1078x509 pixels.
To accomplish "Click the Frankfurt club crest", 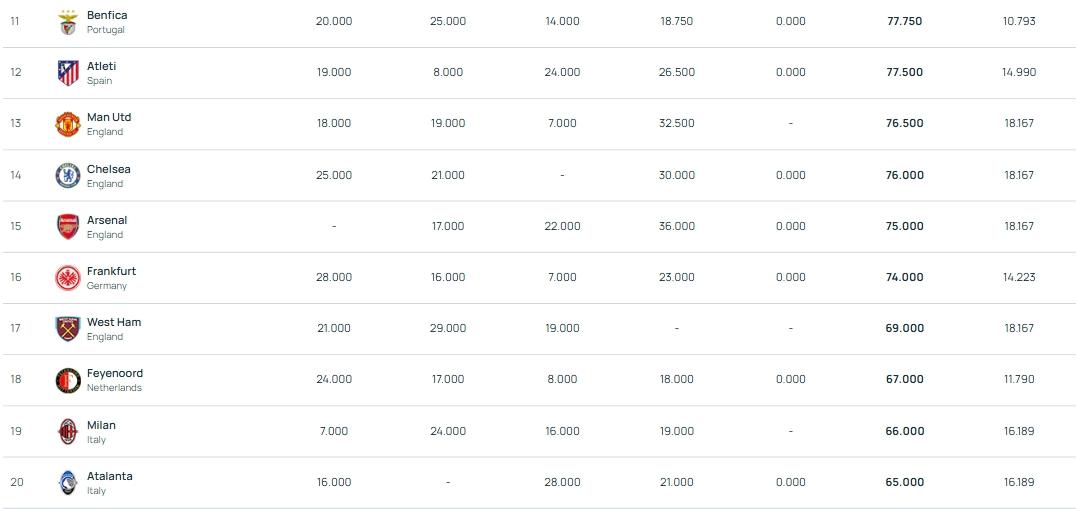I will [x=67, y=278].
